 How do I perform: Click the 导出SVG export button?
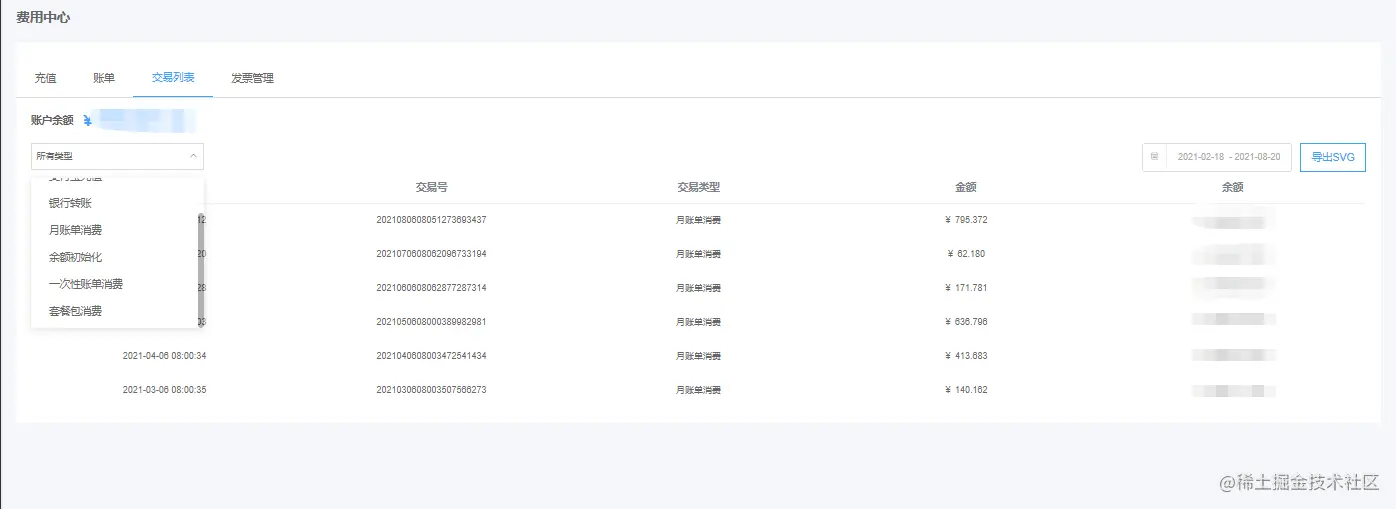tap(1333, 157)
